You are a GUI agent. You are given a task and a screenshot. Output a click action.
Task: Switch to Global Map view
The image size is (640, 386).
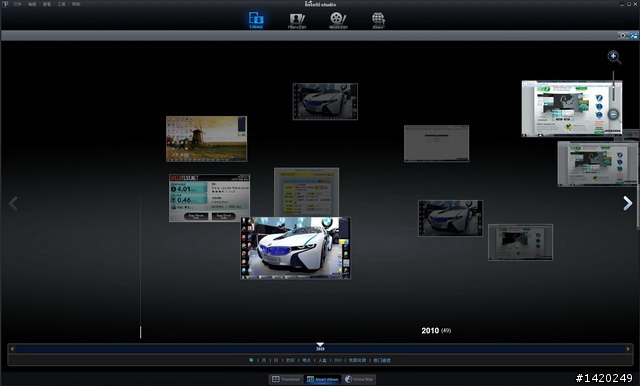pyautogui.click(x=359, y=379)
